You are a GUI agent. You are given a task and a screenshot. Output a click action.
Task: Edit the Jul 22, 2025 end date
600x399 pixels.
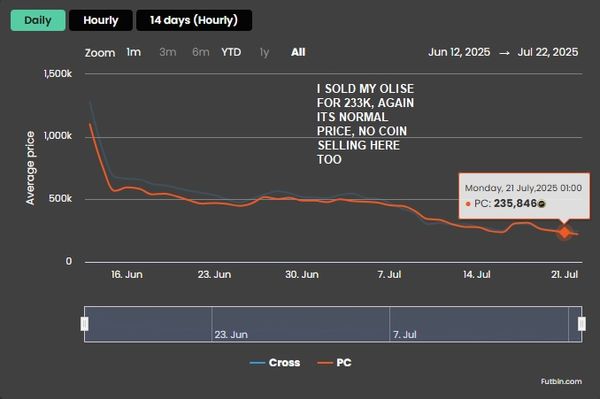548,52
